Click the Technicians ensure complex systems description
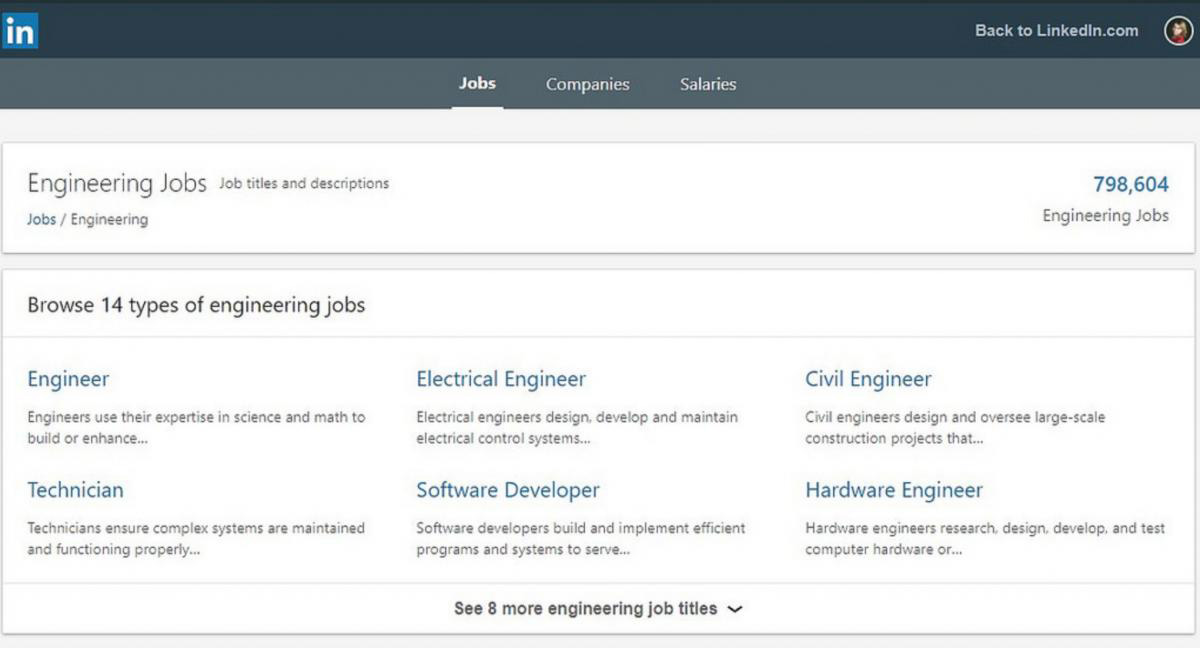 click(196, 539)
